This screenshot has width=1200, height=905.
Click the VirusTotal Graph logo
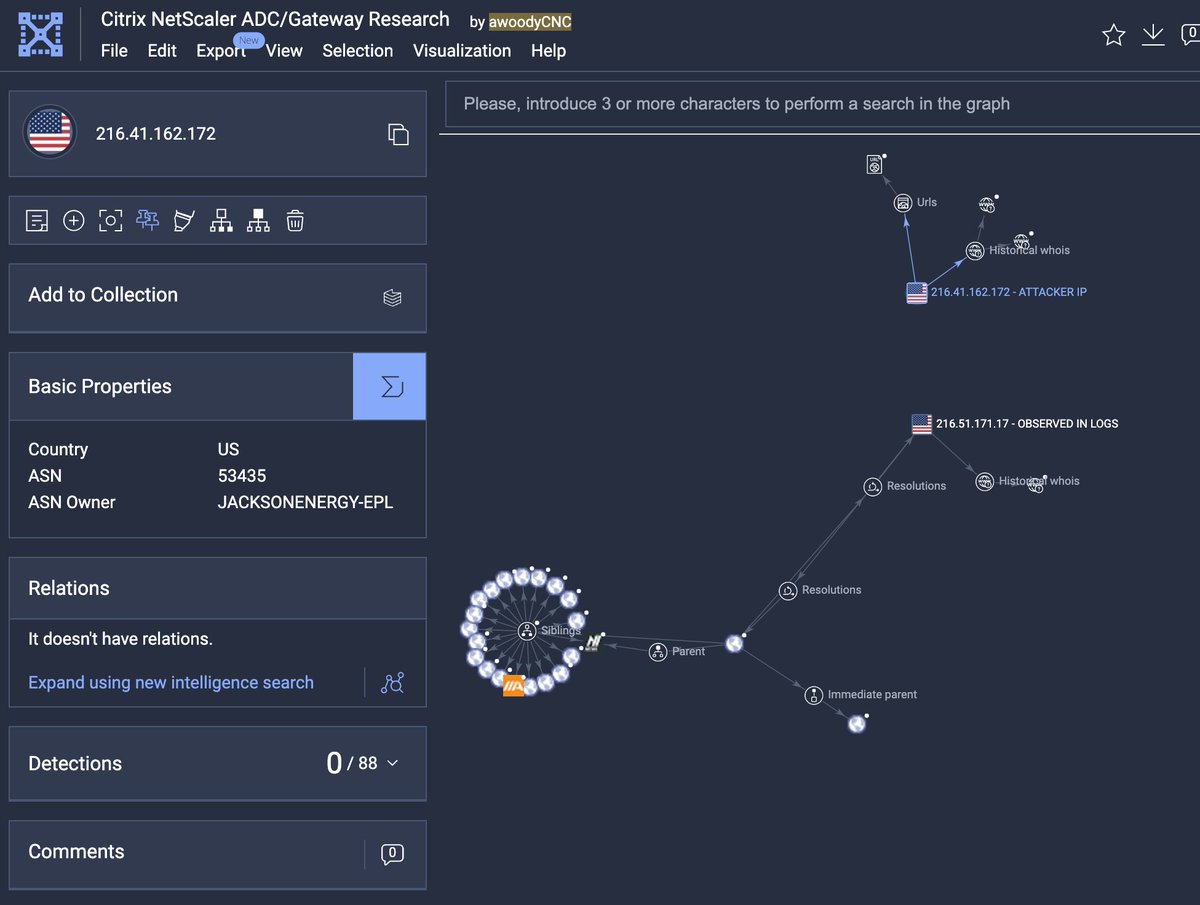(40, 35)
